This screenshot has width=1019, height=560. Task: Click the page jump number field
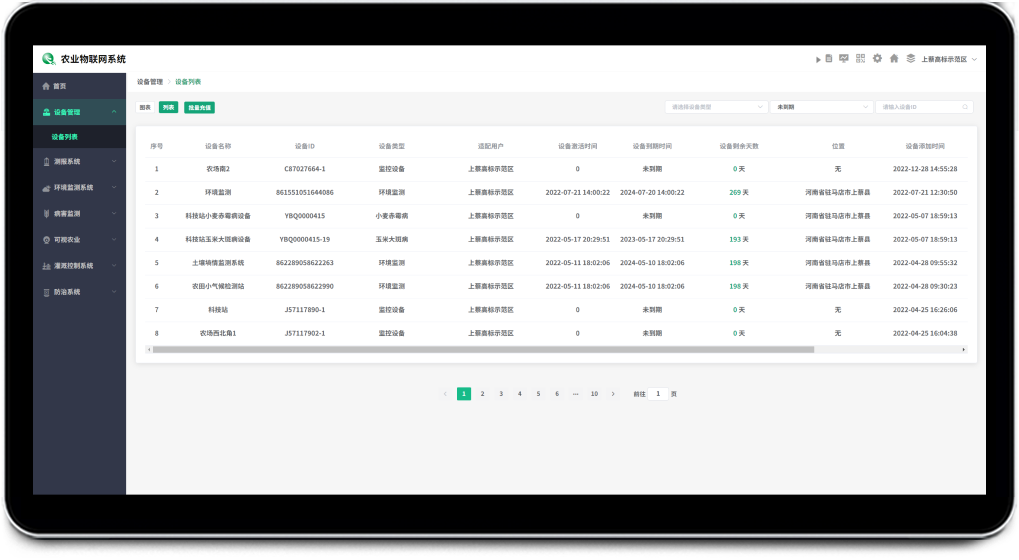tap(658, 394)
